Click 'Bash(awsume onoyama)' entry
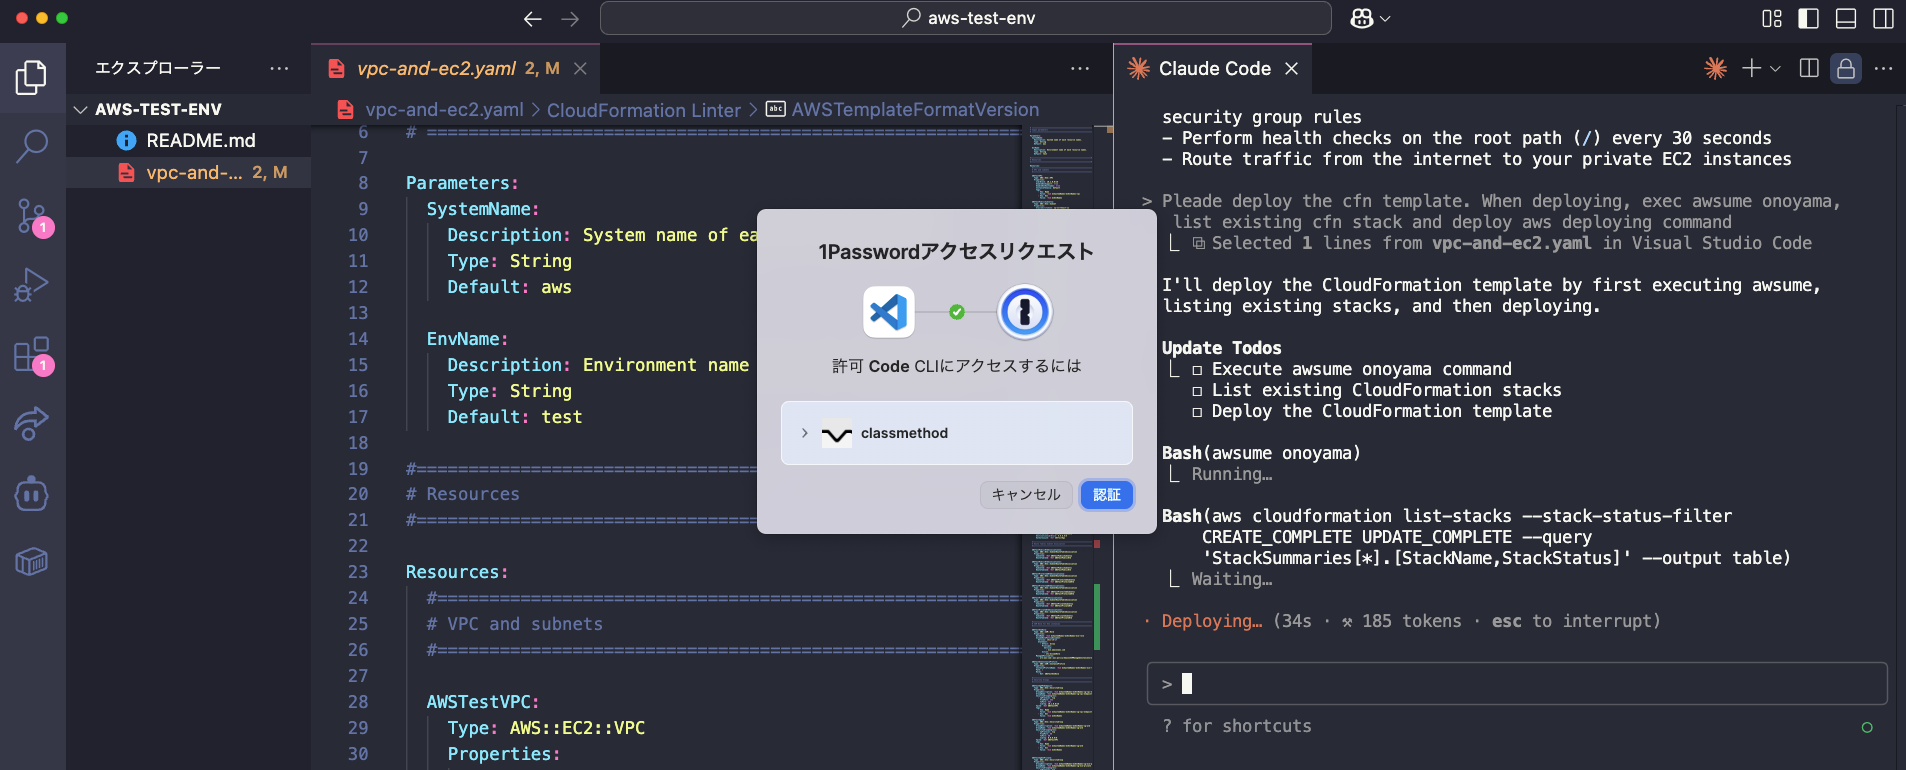Image resolution: width=1906 pixels, height=770 pixels. click(x=1261, y=453)
